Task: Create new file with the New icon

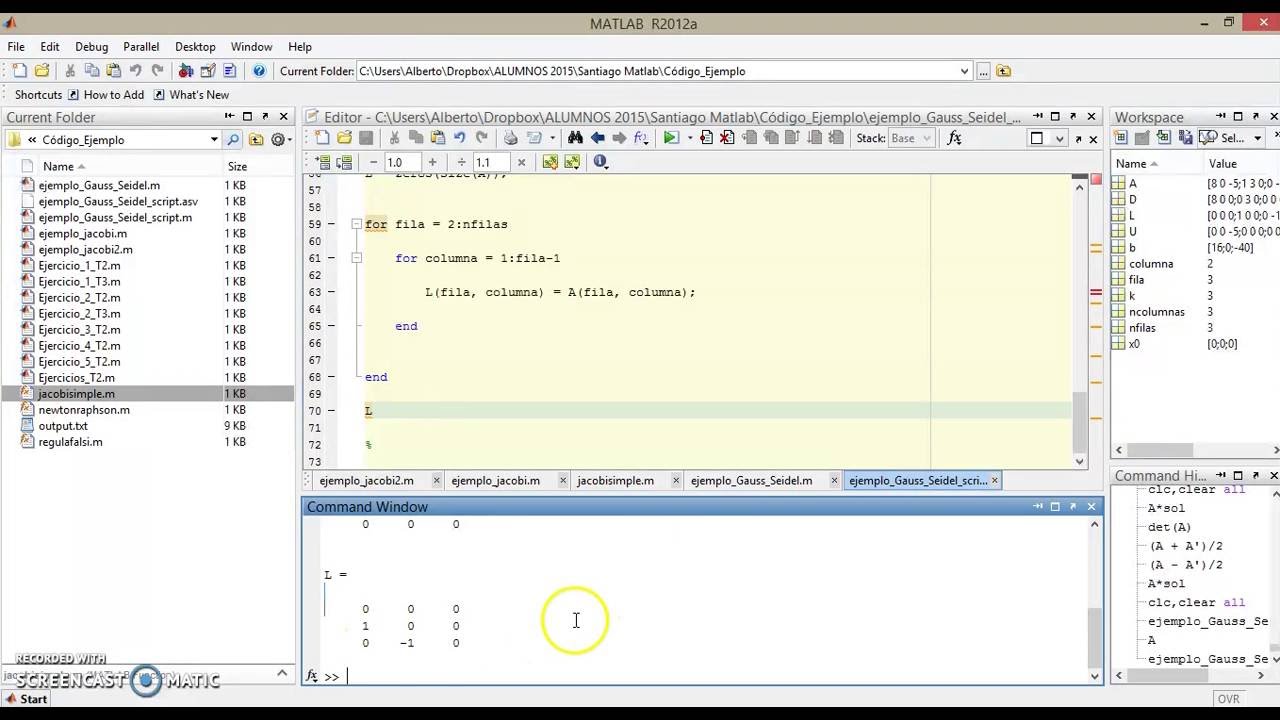Action: click(18, 71)
